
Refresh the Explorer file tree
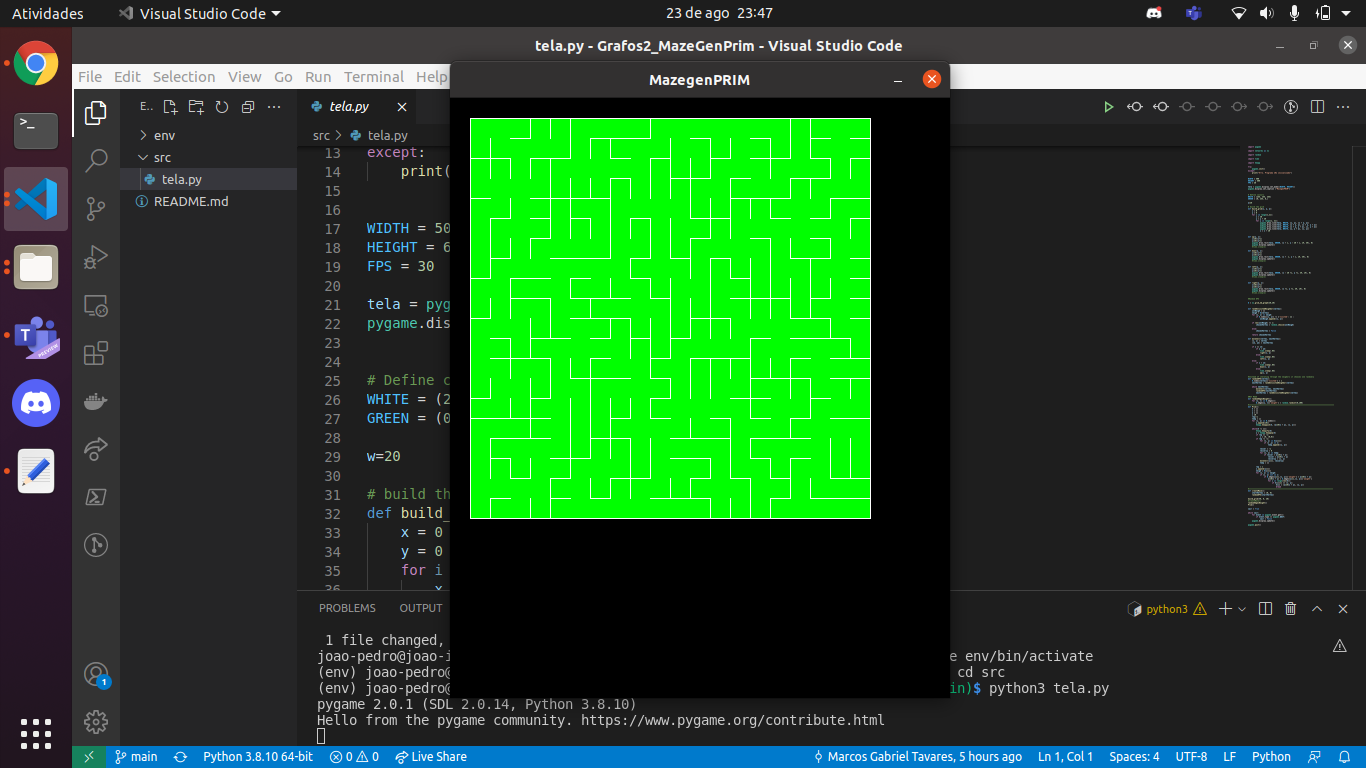pyautogui.click(x=222, y=107)
